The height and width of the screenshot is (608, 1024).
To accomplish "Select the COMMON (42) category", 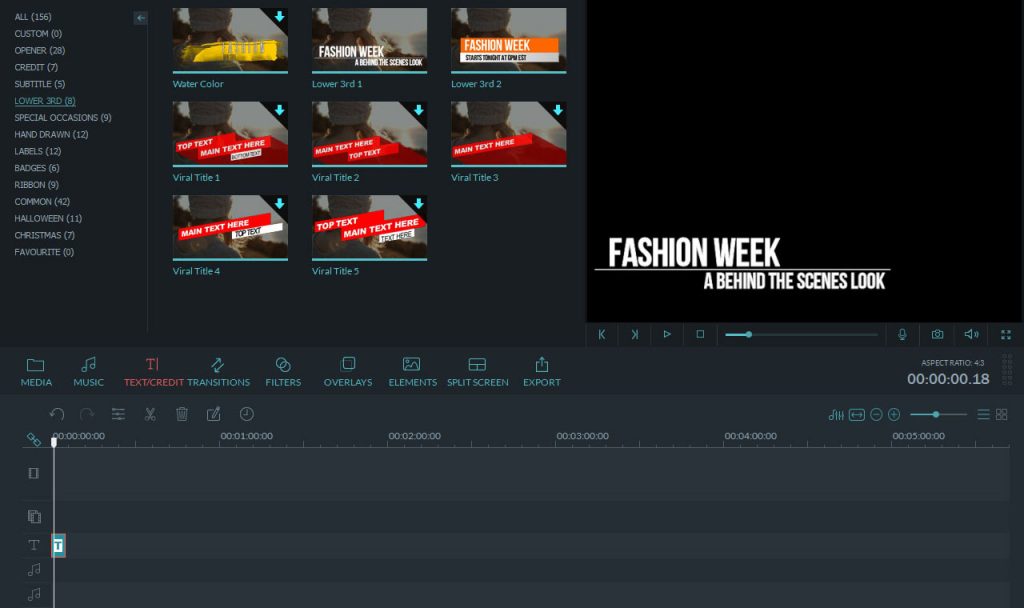I will coord(42,202).
